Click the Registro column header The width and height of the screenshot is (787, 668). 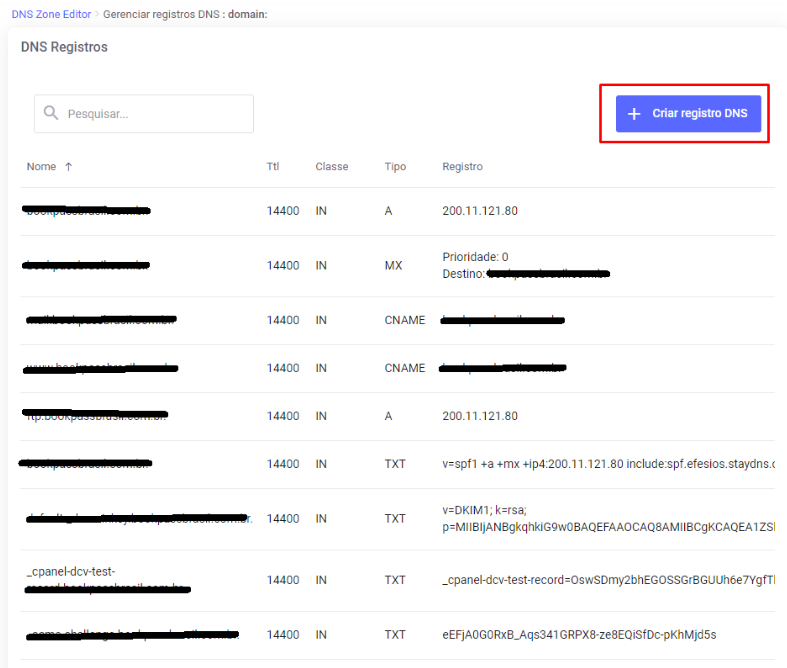pos(462,166)
